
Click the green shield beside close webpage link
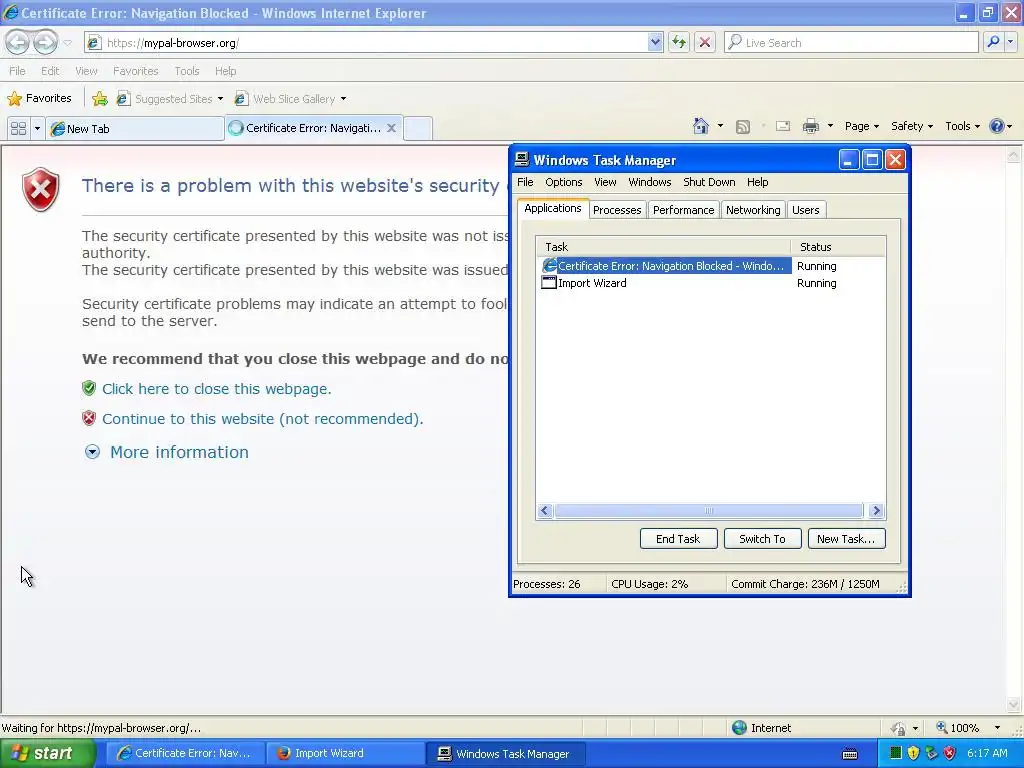[x=89, y=389]
